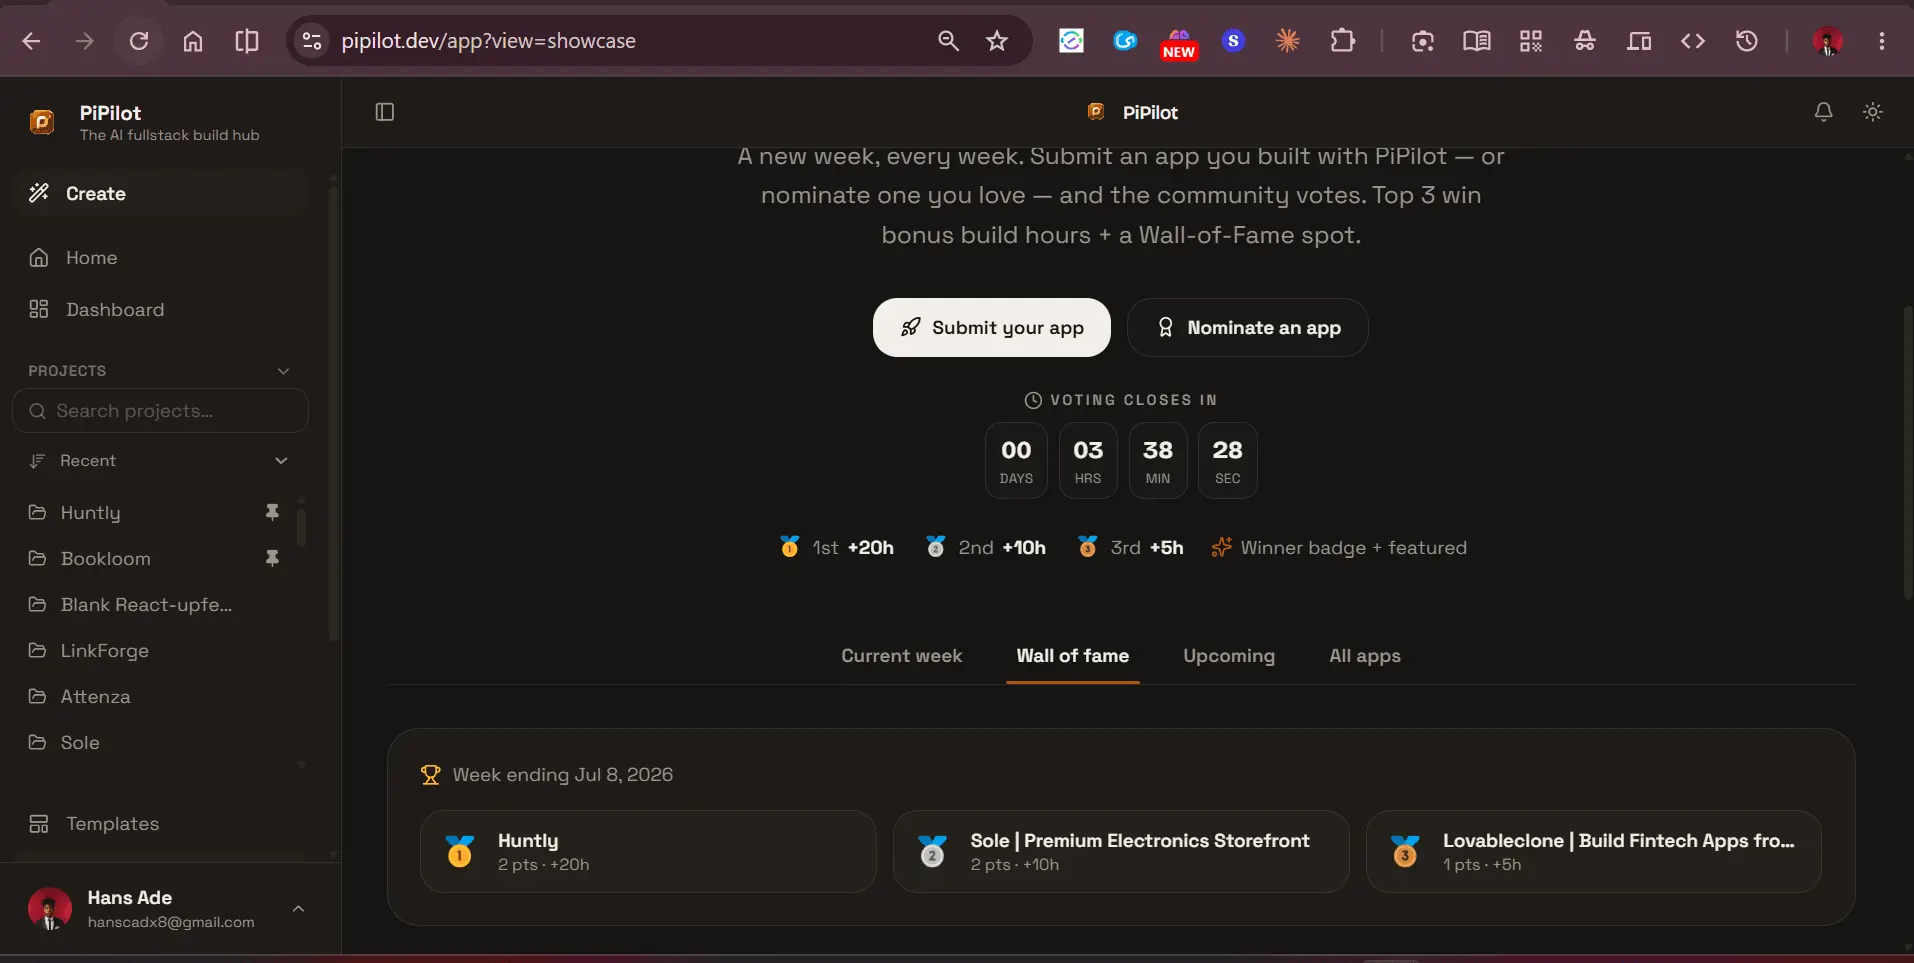
Task: Switch to Current week tab
Action: tap(901, 656)
